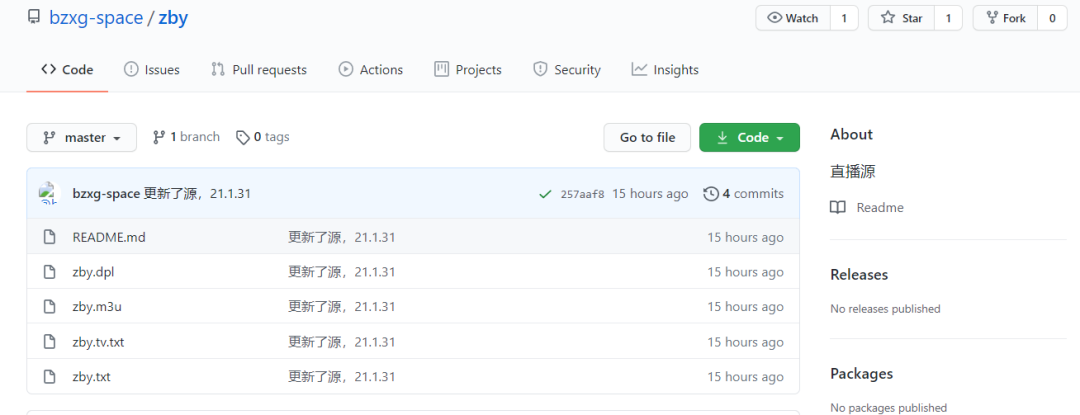Open the Packages heading link

(862, 374)
